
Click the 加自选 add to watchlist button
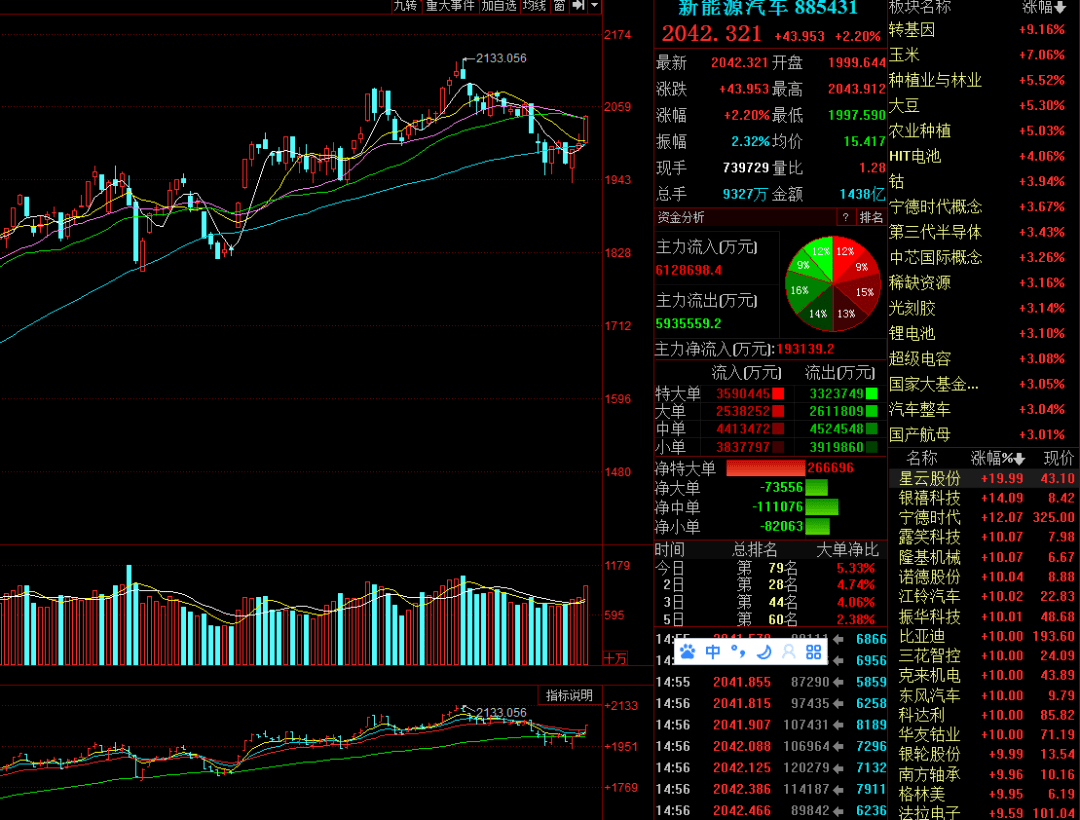499,6
